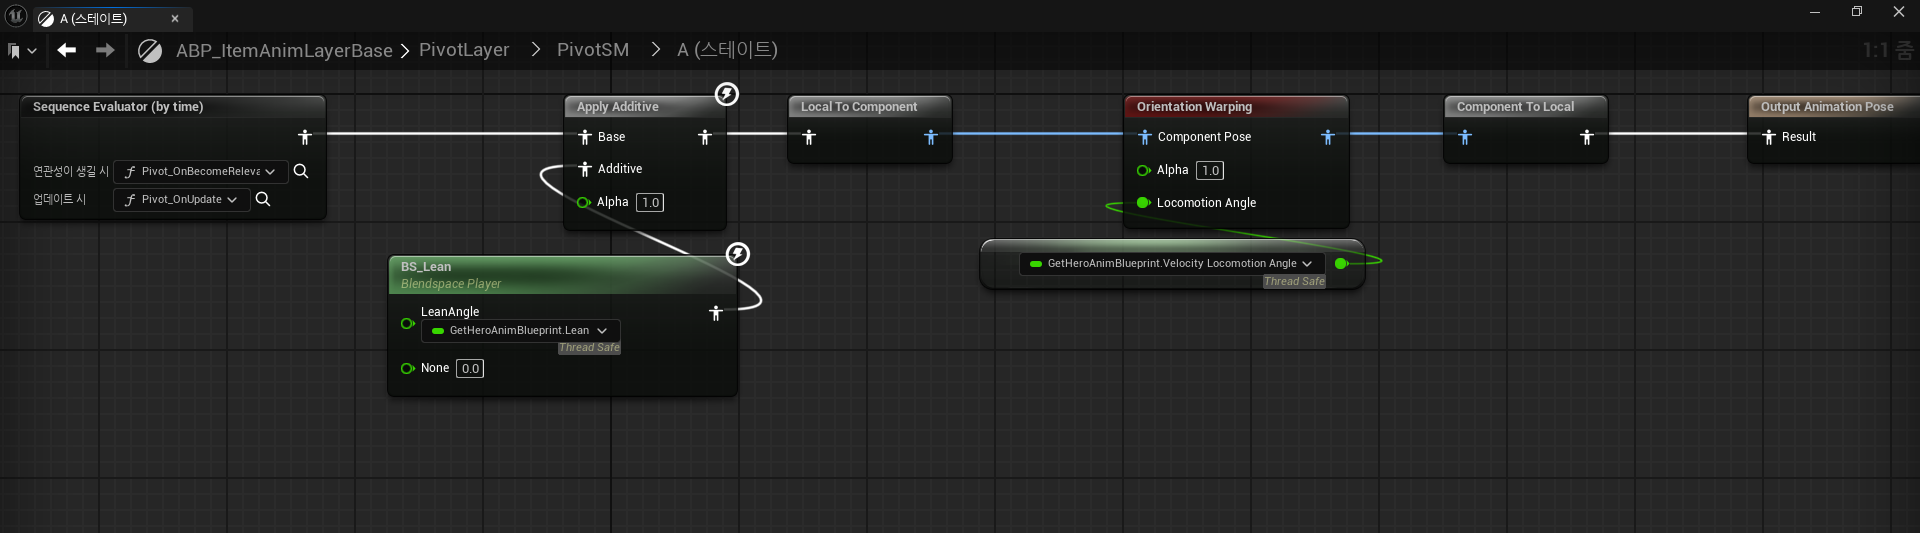Close the A (스테이트) tab

[175, 19]
